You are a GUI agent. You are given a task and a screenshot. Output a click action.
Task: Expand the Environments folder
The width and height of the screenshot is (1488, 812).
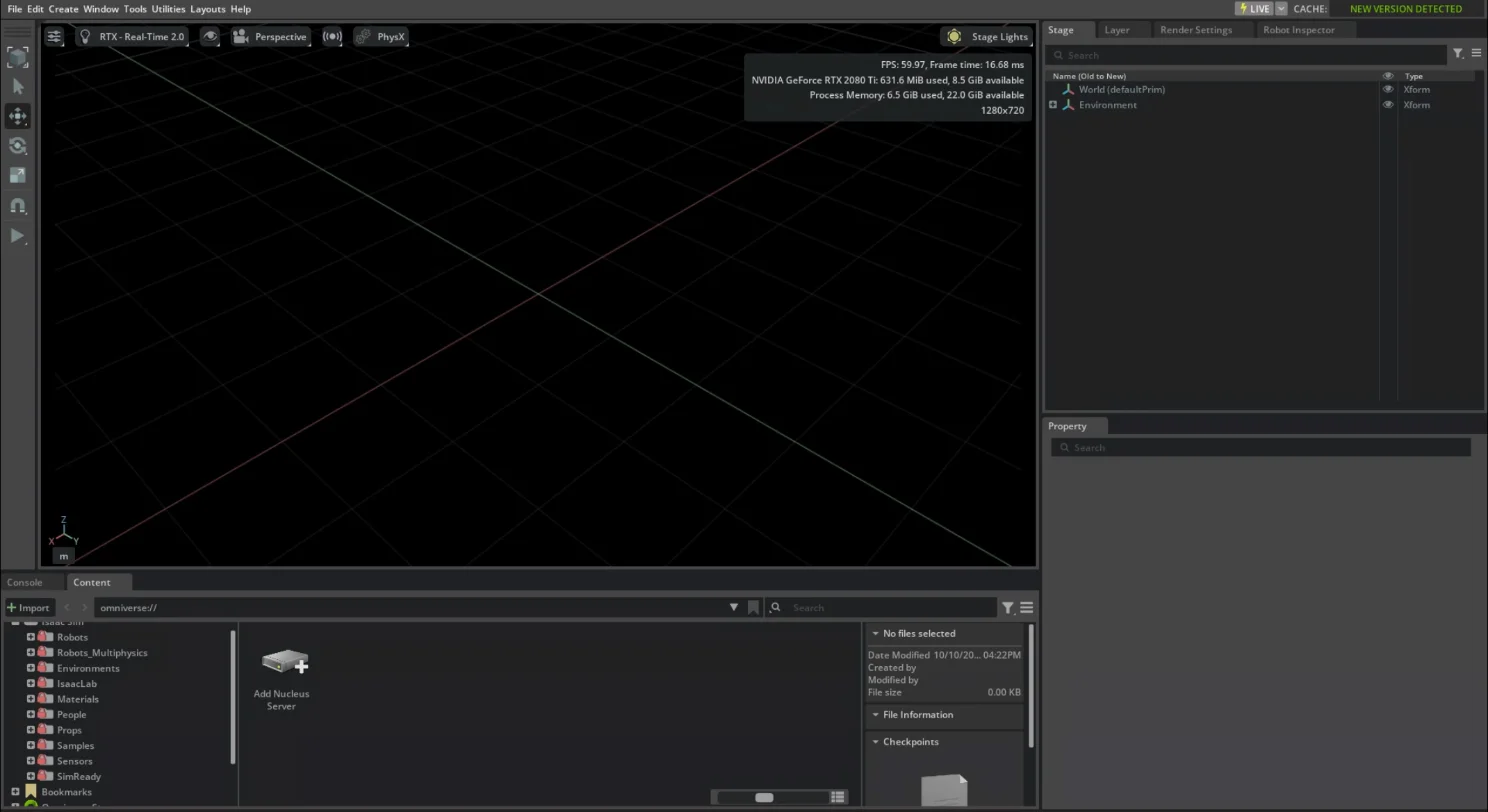[31, 668]
